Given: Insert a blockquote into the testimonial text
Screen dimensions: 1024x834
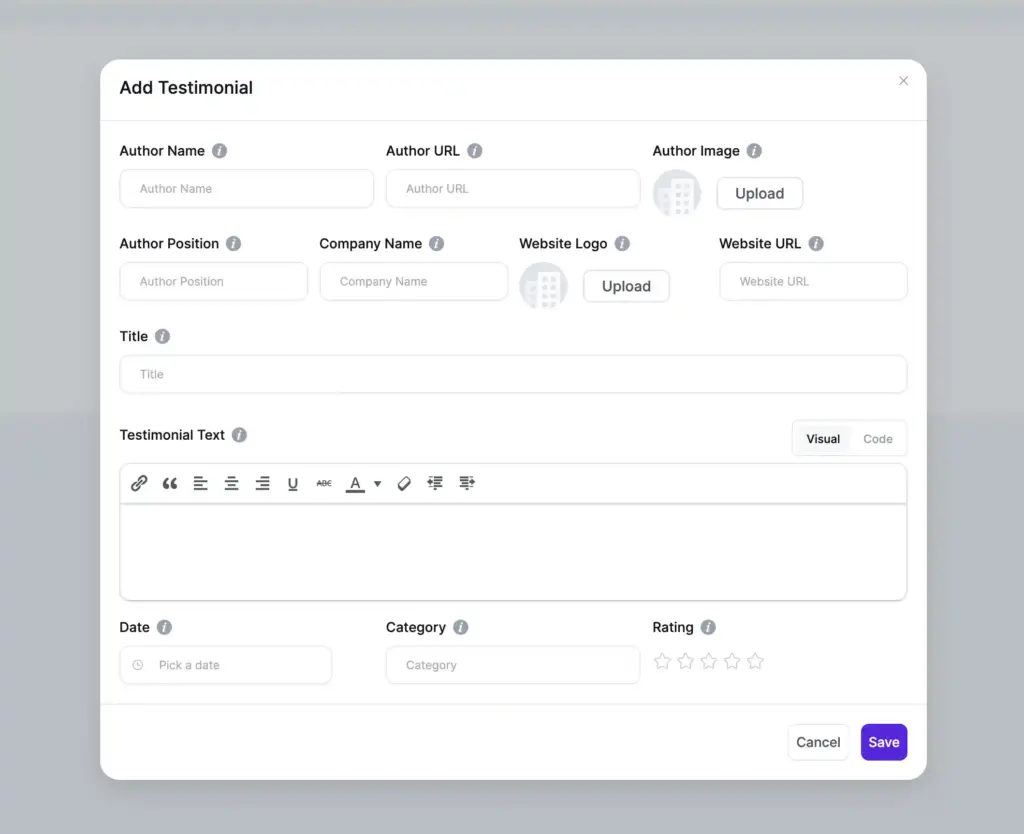Looking at the screenshot, I should 170,483.
